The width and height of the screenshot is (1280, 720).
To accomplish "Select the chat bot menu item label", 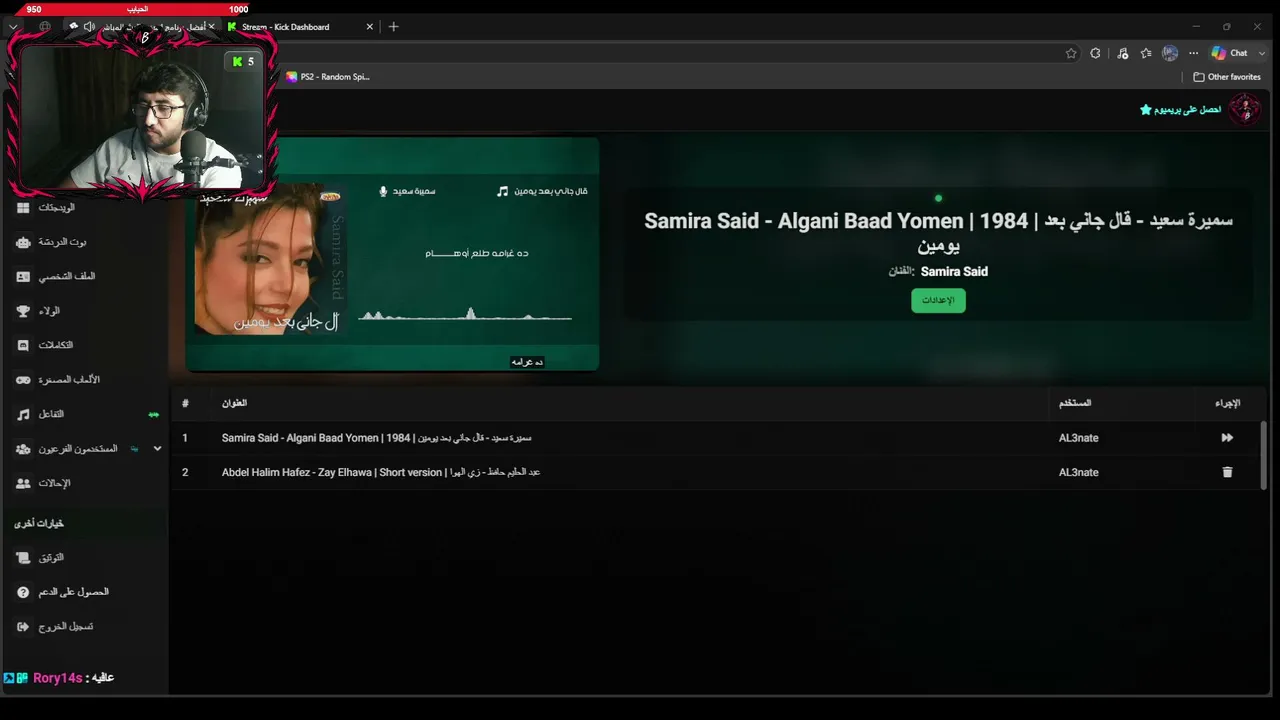I will pos(62,242).
